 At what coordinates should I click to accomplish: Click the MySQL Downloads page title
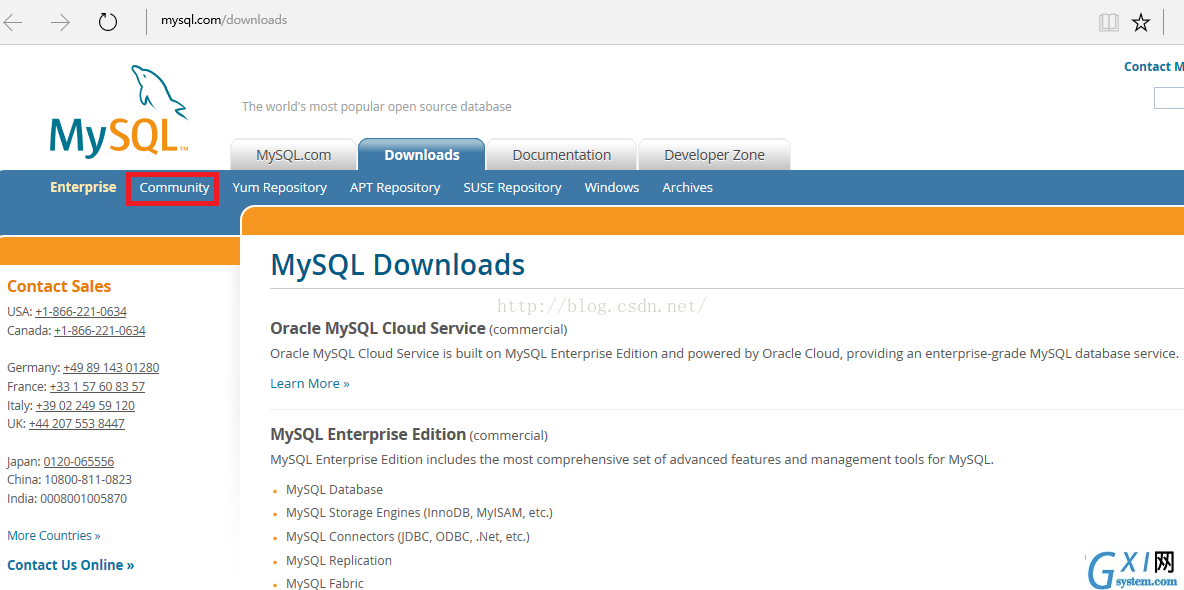[397, 265]
